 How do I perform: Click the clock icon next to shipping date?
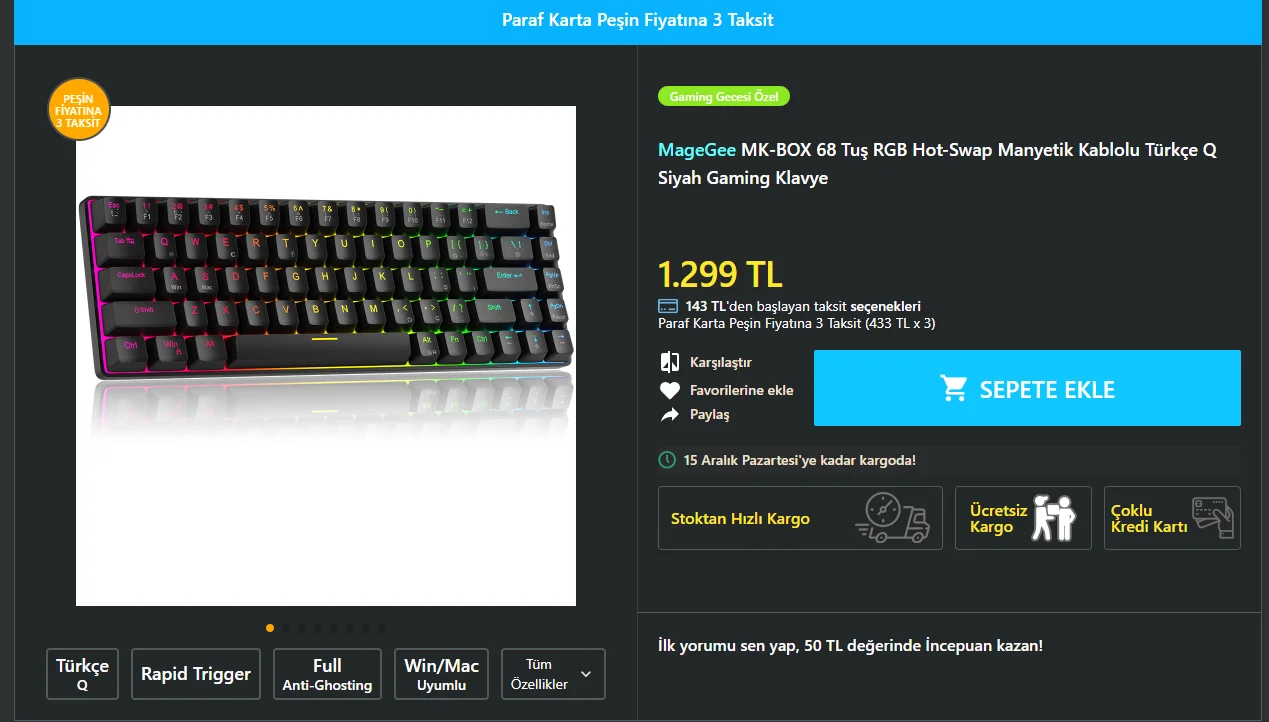tap(667, 460)
